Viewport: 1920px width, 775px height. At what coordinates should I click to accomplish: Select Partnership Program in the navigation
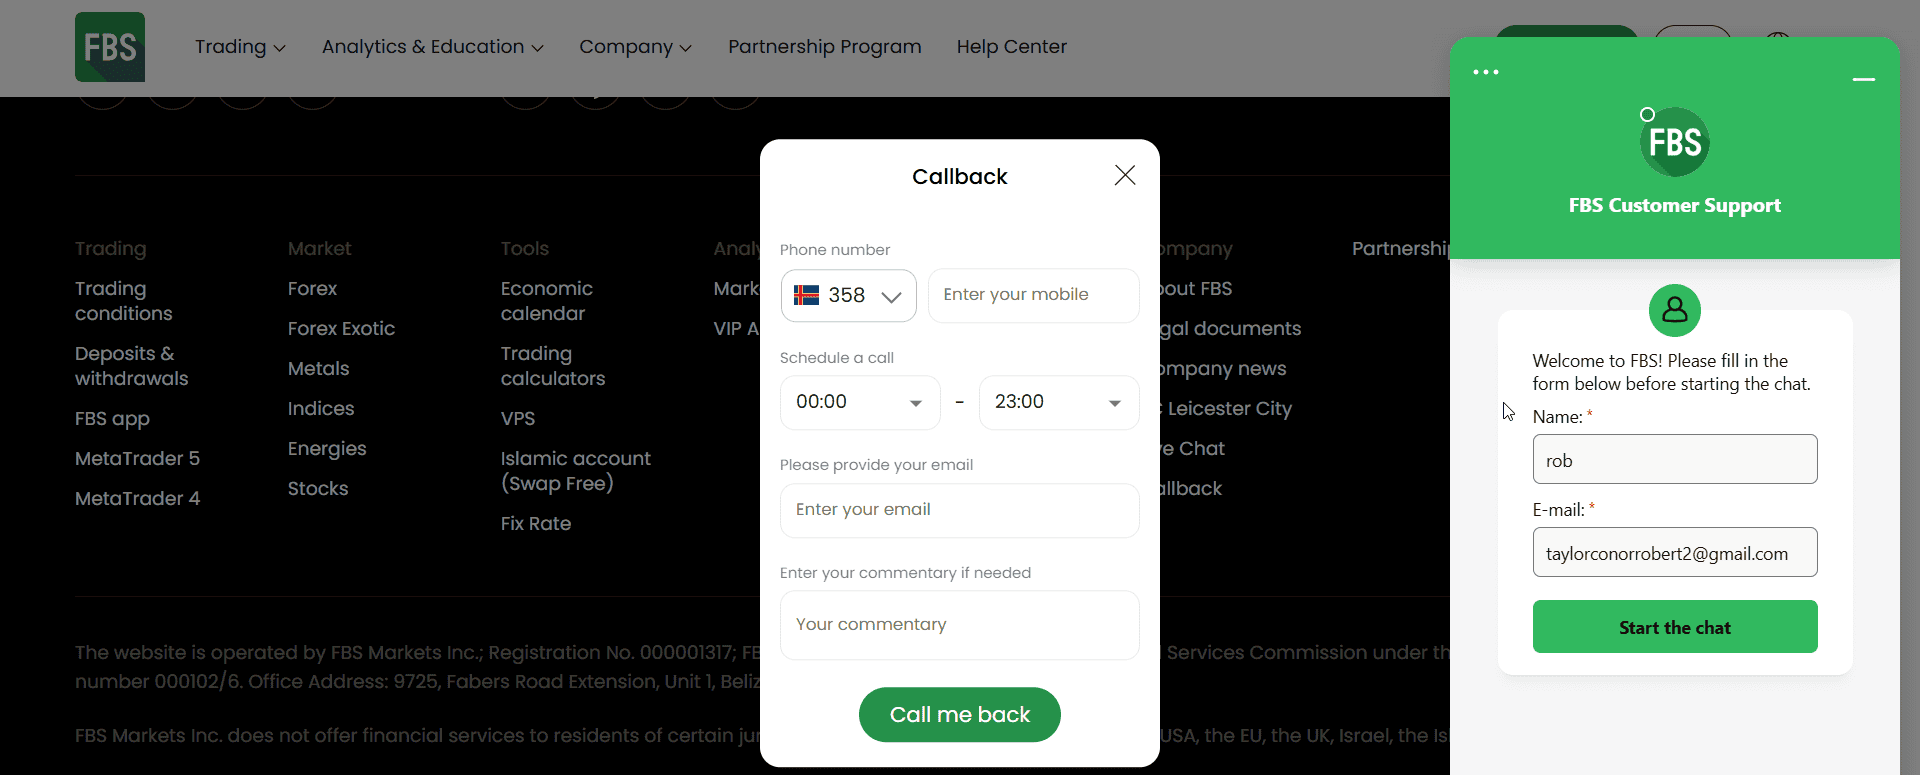click(824, 47)
